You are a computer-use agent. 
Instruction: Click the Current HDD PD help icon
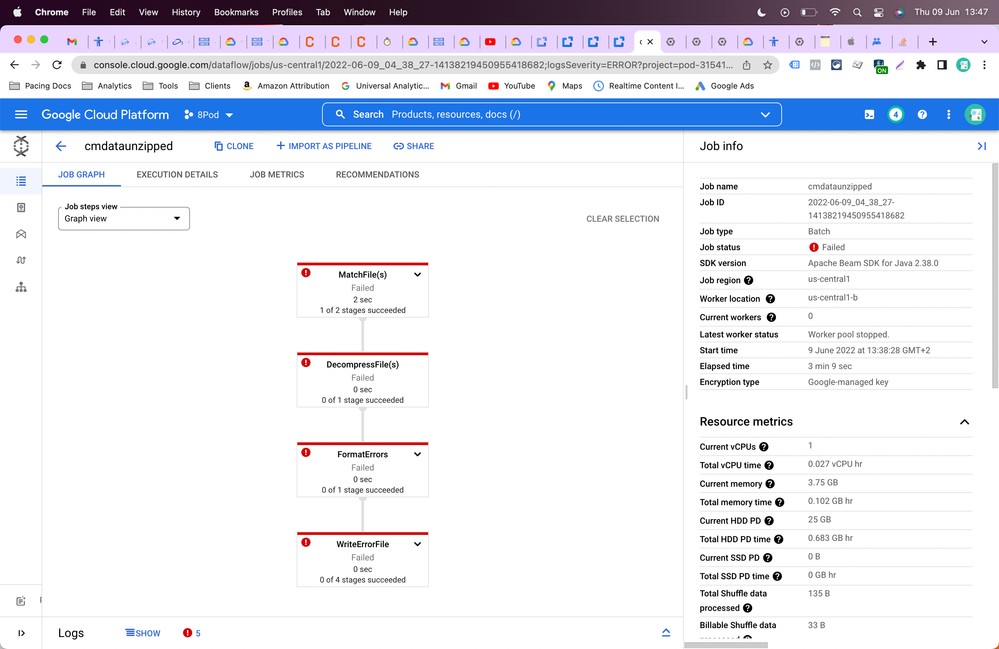pyautogui.click(x=769, y=521)
